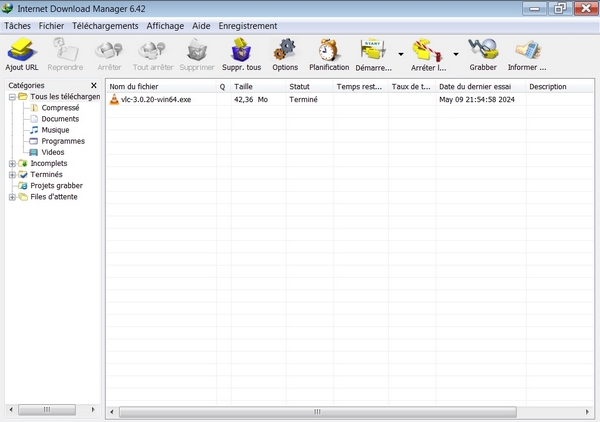Open dropdown arrow next to Arrêter
The image size is (600, 422).
click(456, 55)
